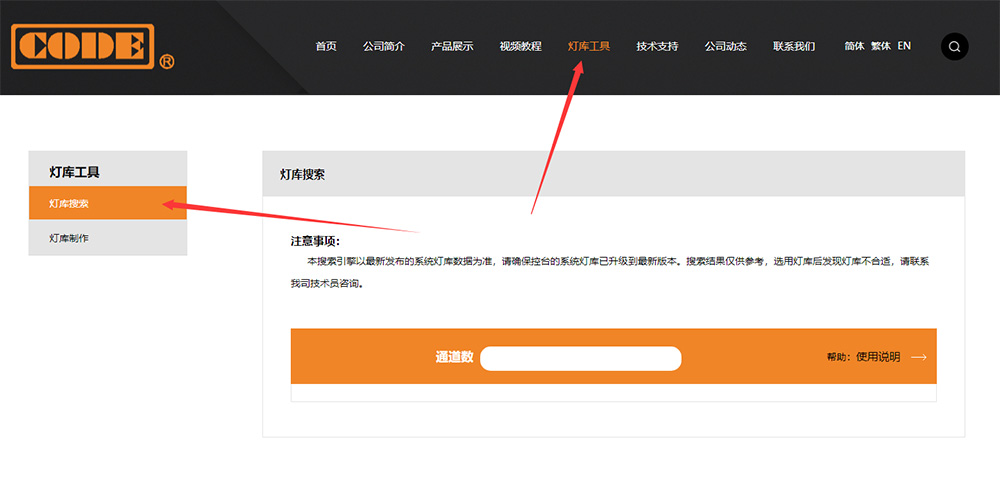Click the 通道数 input field
The height and width of the screenshot is (484, 1000).
pos(580,358)
